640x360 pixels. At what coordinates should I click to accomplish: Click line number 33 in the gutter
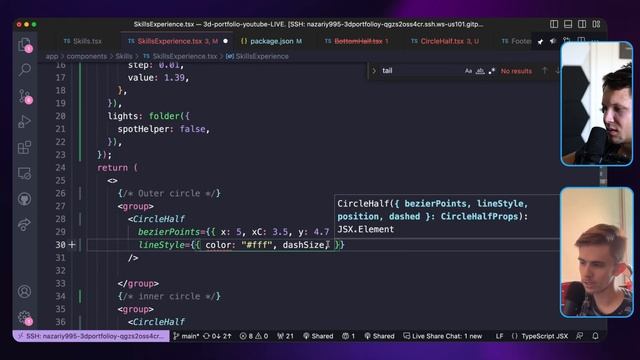click(x=60, y=283)
